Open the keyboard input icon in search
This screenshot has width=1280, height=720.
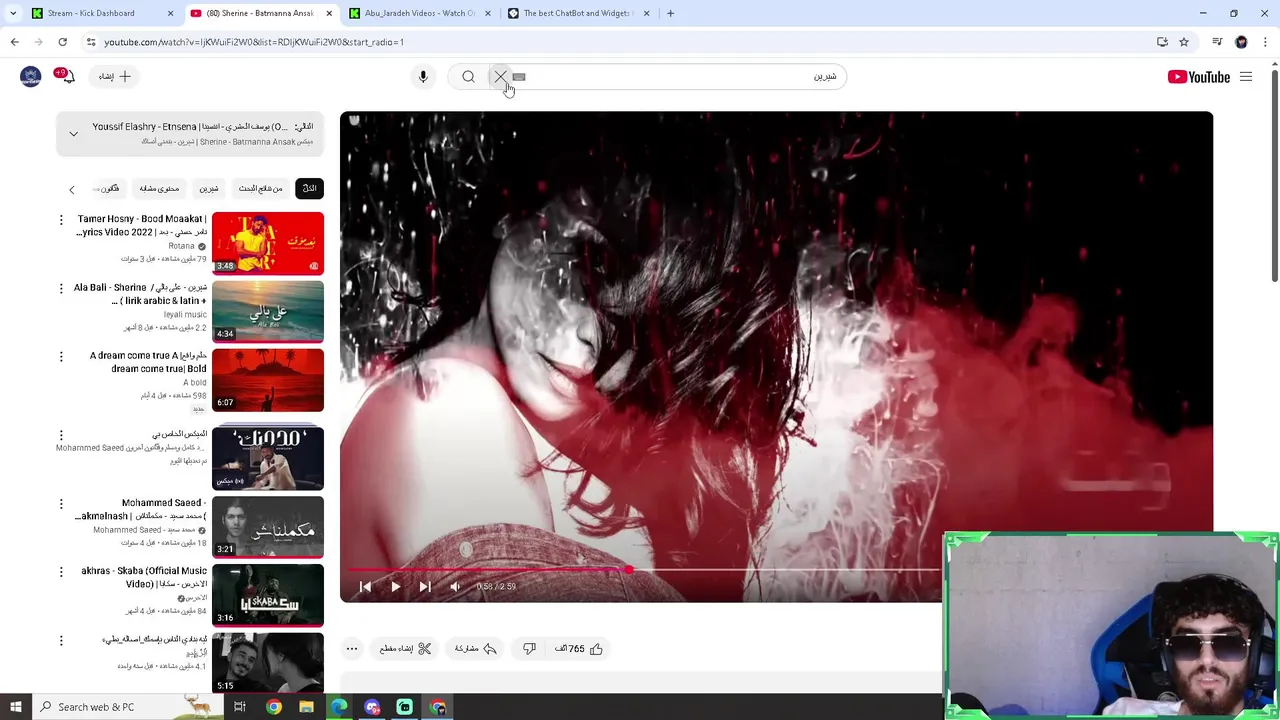pyautogui.click(x=519, y=77)
